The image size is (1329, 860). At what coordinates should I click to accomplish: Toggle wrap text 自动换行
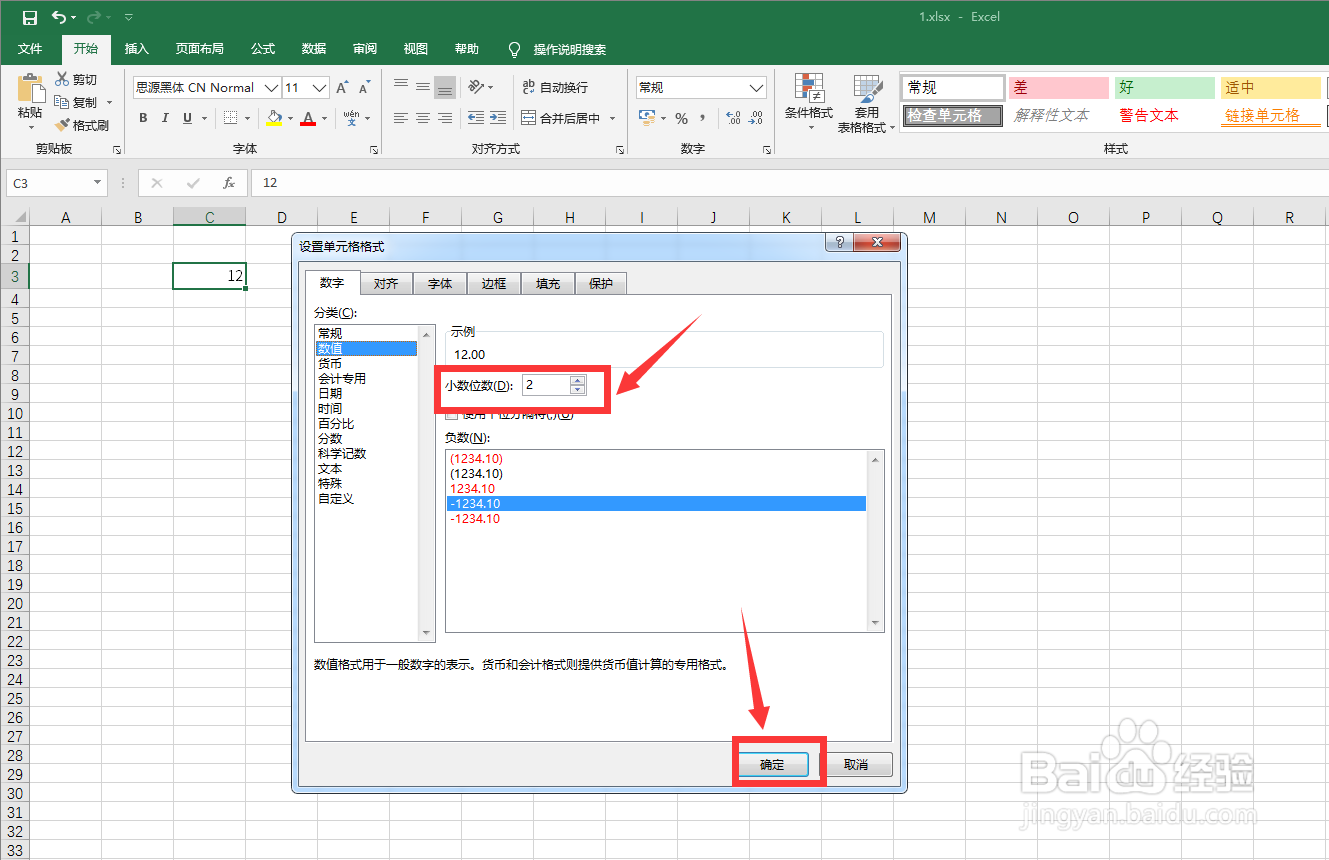(x=555, y=87)
